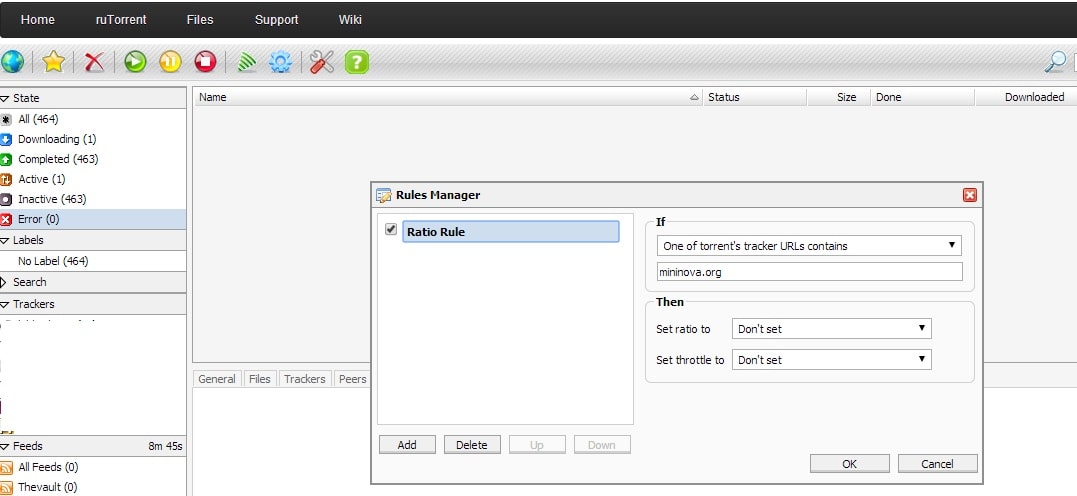Open the green RSS feed manager icon
The height and width of the screenshot is (496, 1077).
click(x=247, y=62)
